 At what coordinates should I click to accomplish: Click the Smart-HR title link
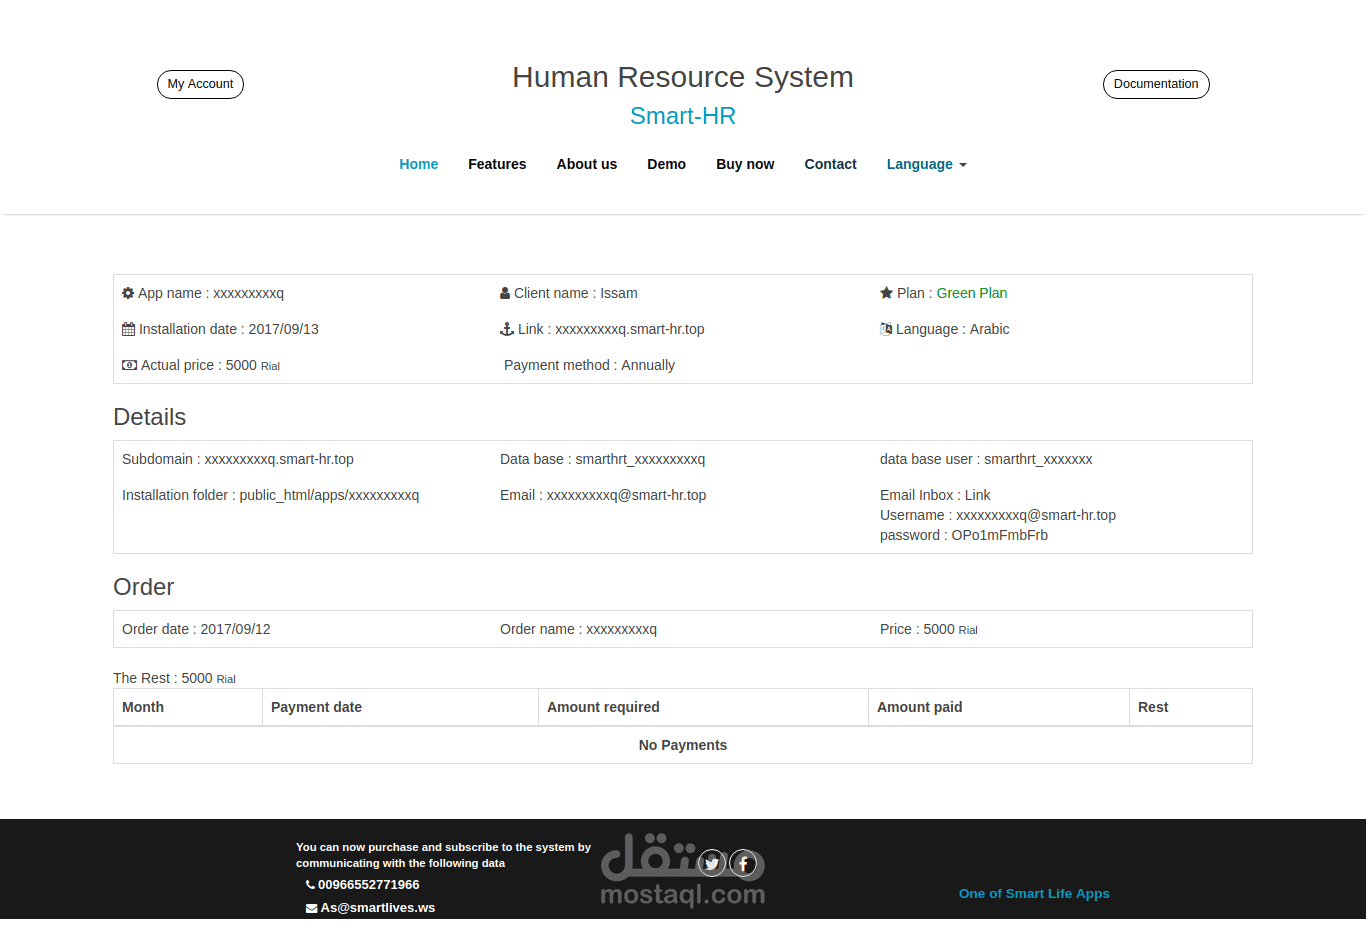pyautogui.click(x=683, y=116)
